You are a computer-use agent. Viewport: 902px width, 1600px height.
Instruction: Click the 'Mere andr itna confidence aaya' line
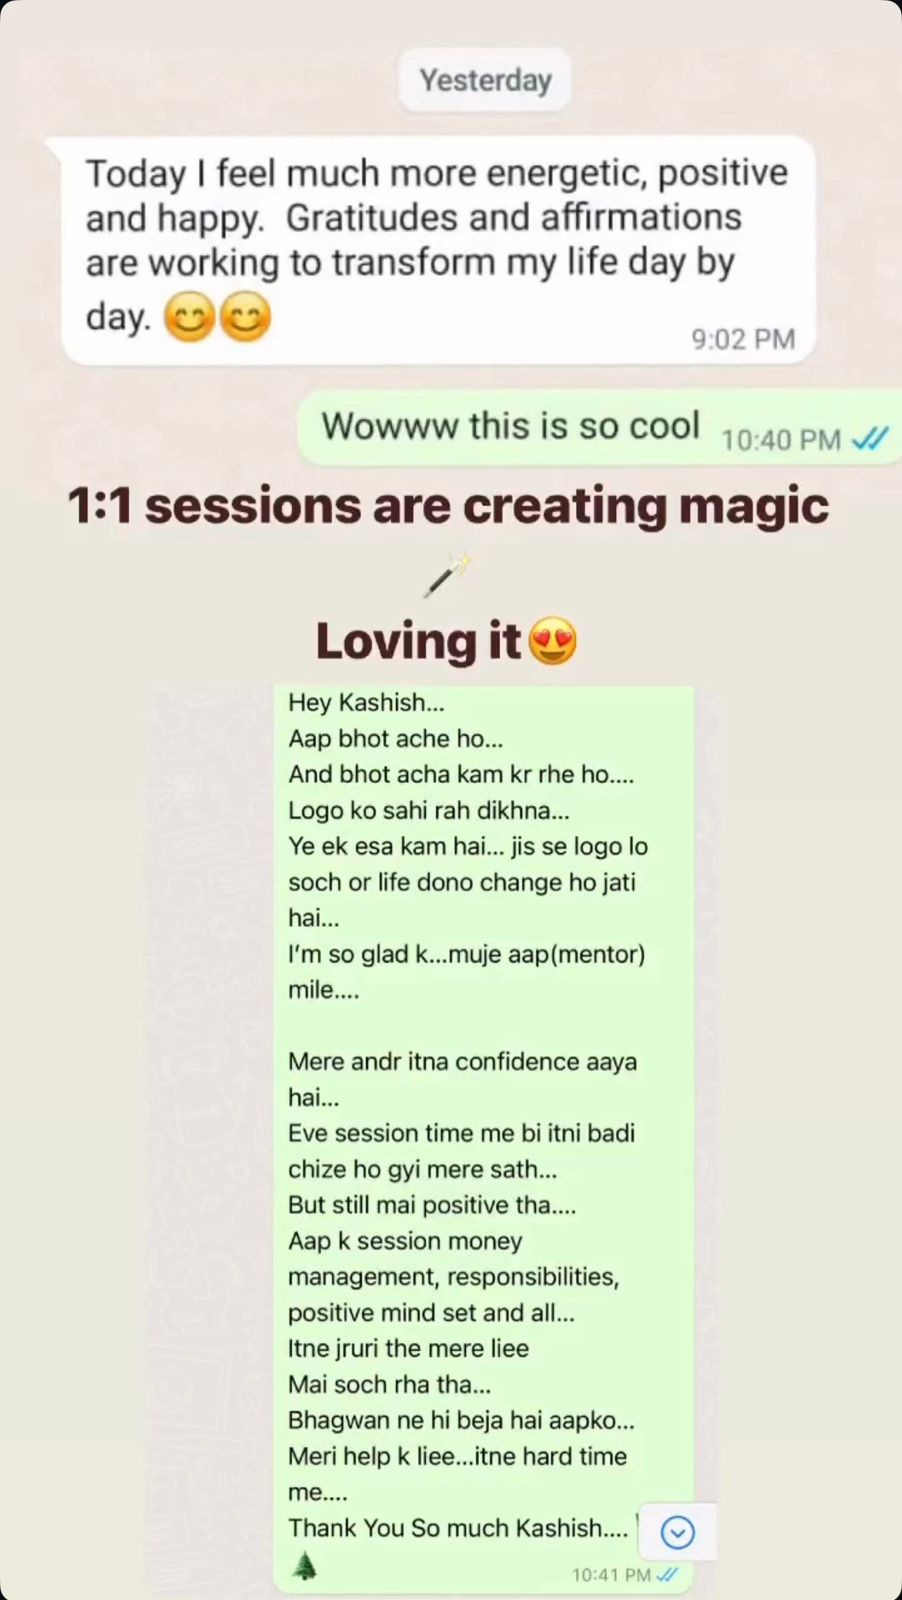click(462, 1061)
